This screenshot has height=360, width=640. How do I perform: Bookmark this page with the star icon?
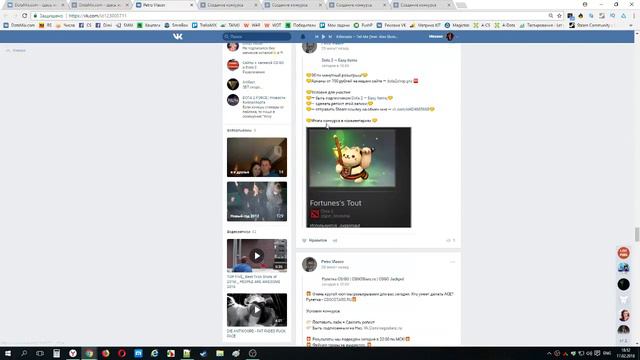pyautogui.click(x=559, y=16)
